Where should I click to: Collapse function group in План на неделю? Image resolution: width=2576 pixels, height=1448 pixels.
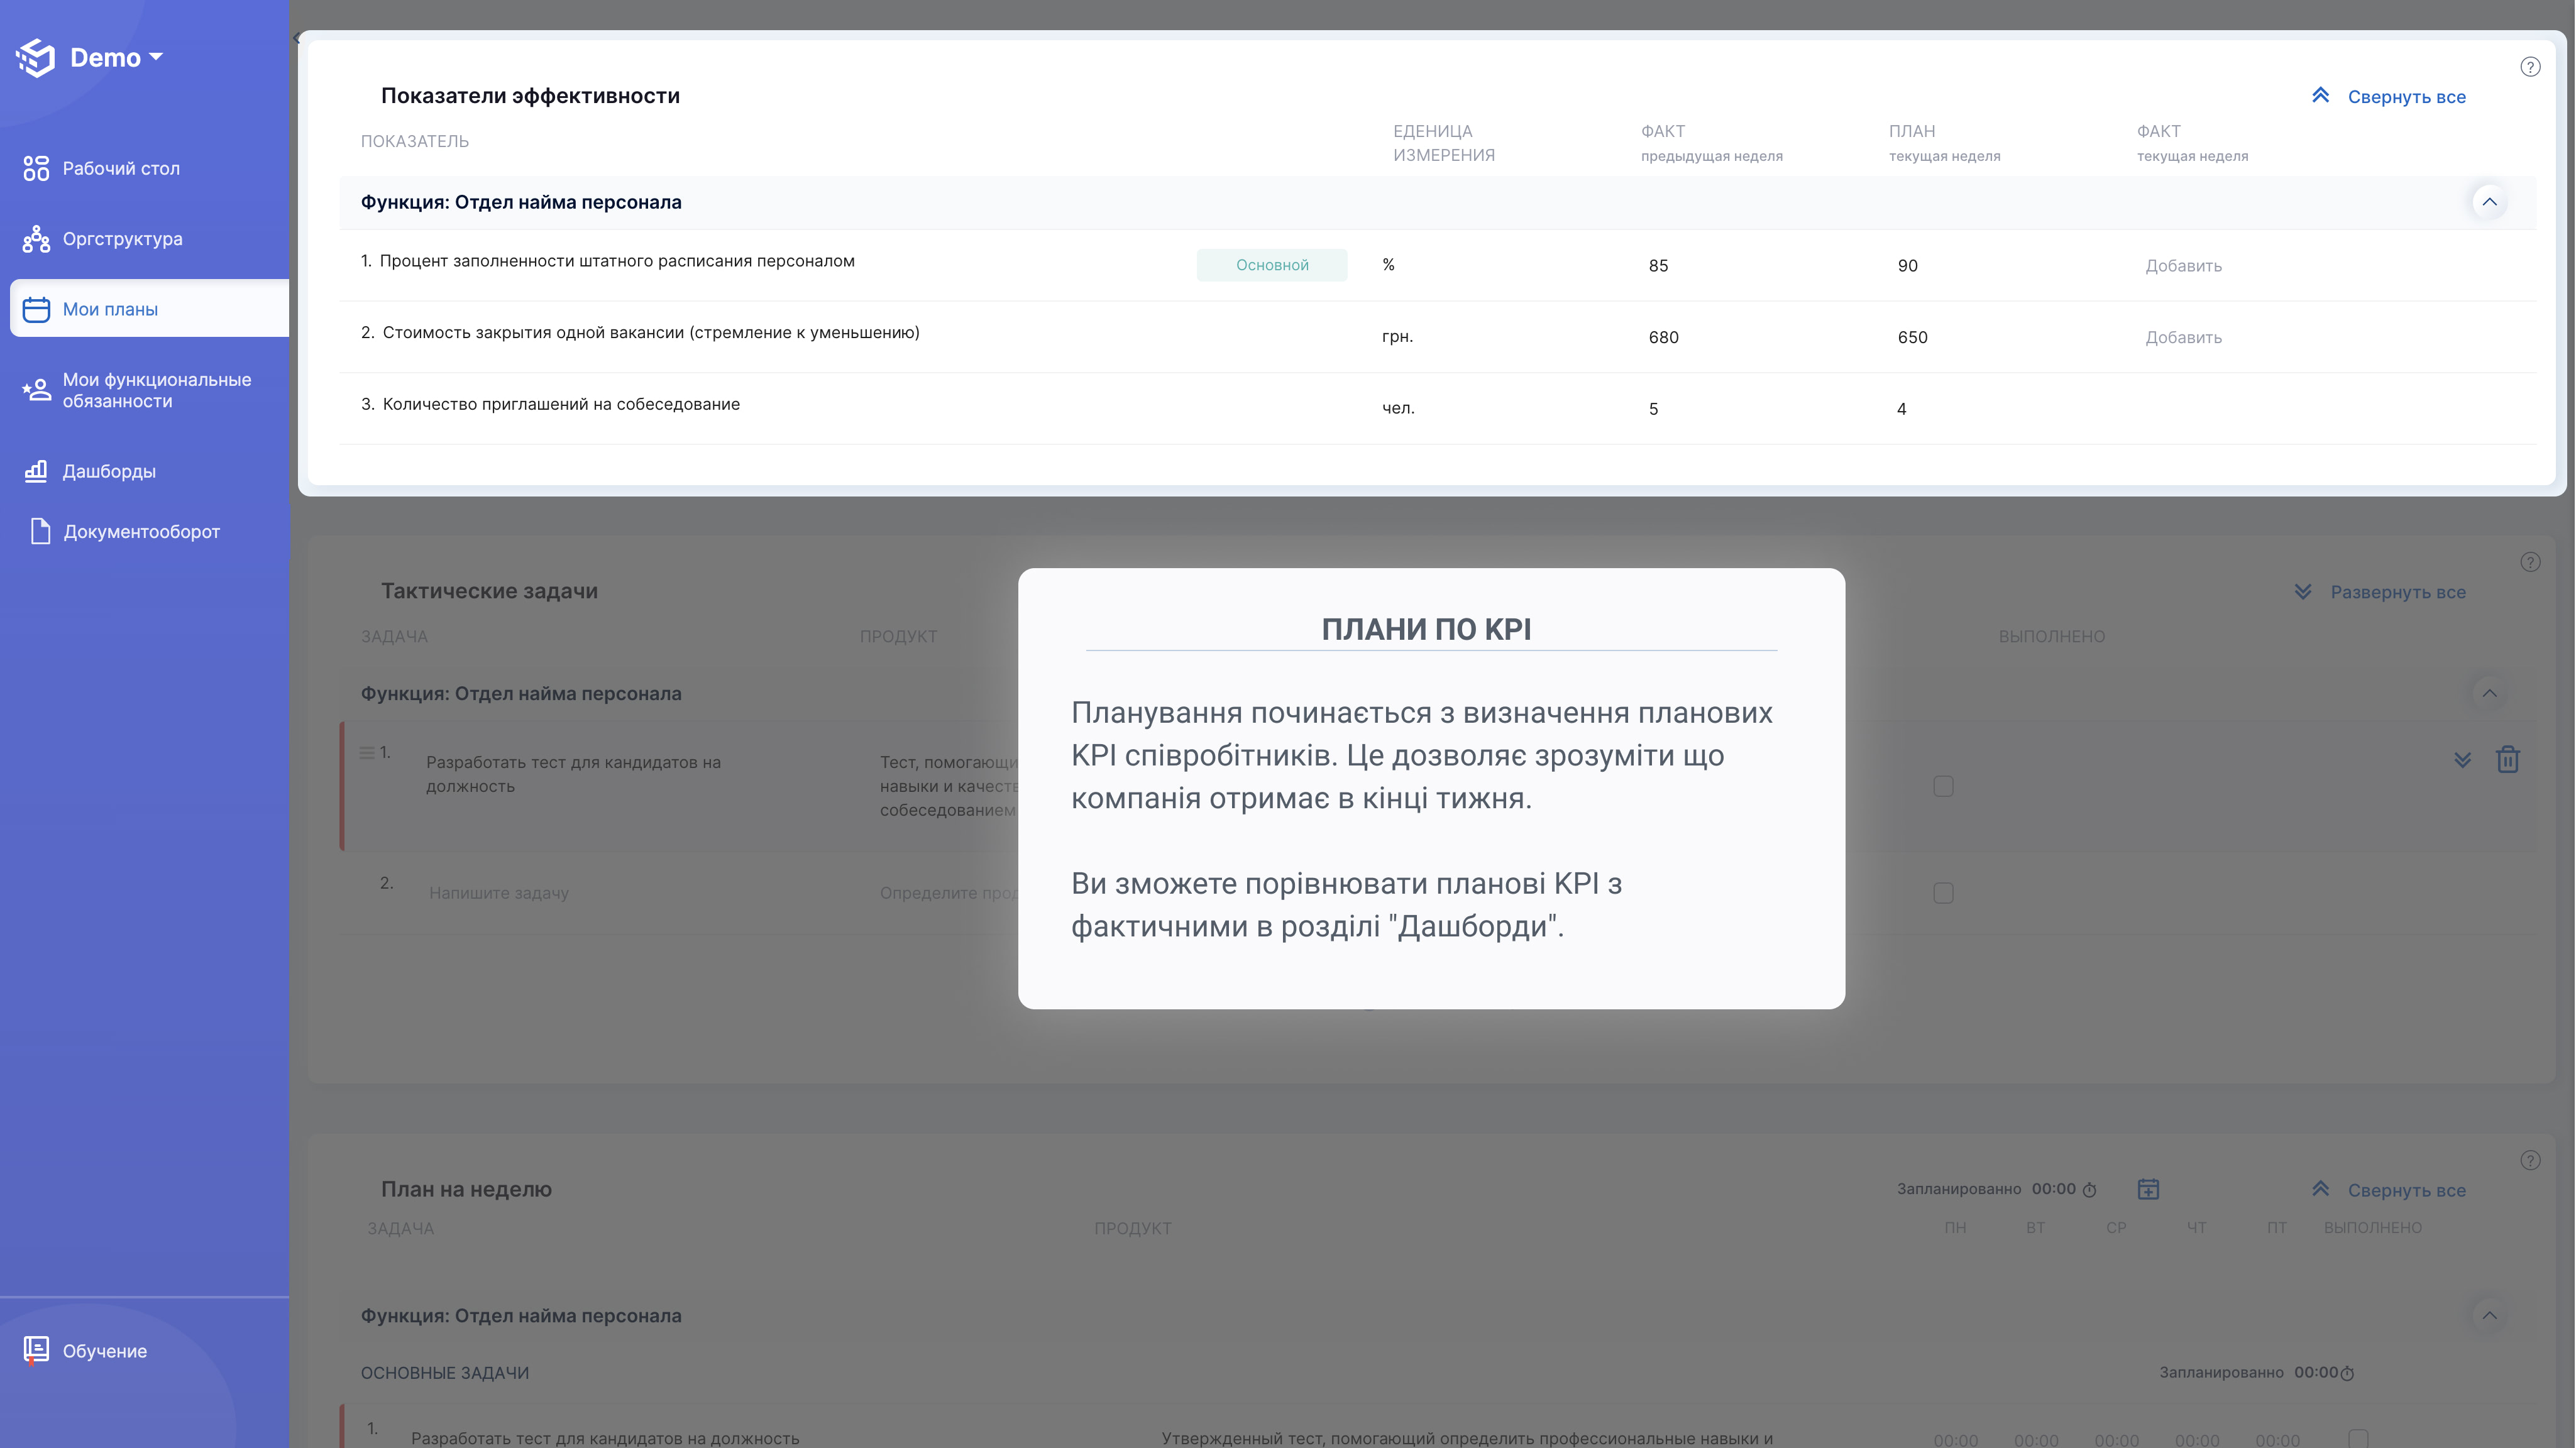click(x=2489, y=1316)
